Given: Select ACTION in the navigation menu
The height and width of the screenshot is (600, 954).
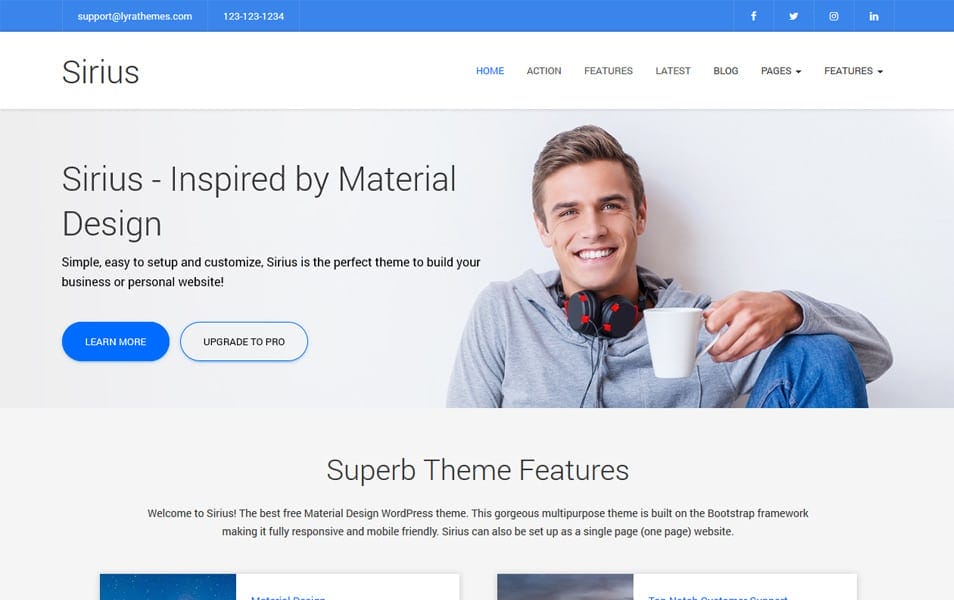Looking at the screenshot, I should click(544, 71).
